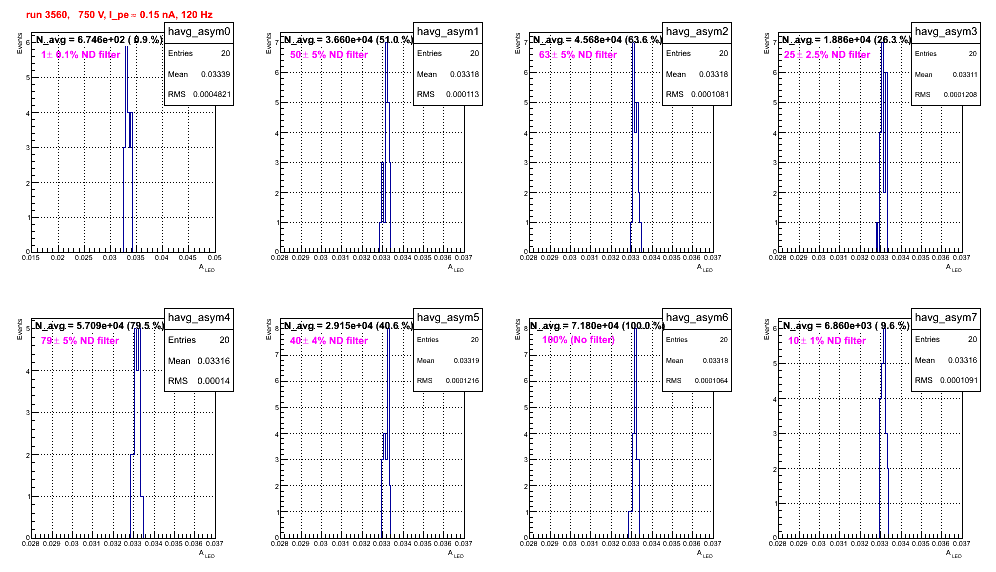Click the Mean value in havg_asym4 box
996x572 pixels.
214,360
